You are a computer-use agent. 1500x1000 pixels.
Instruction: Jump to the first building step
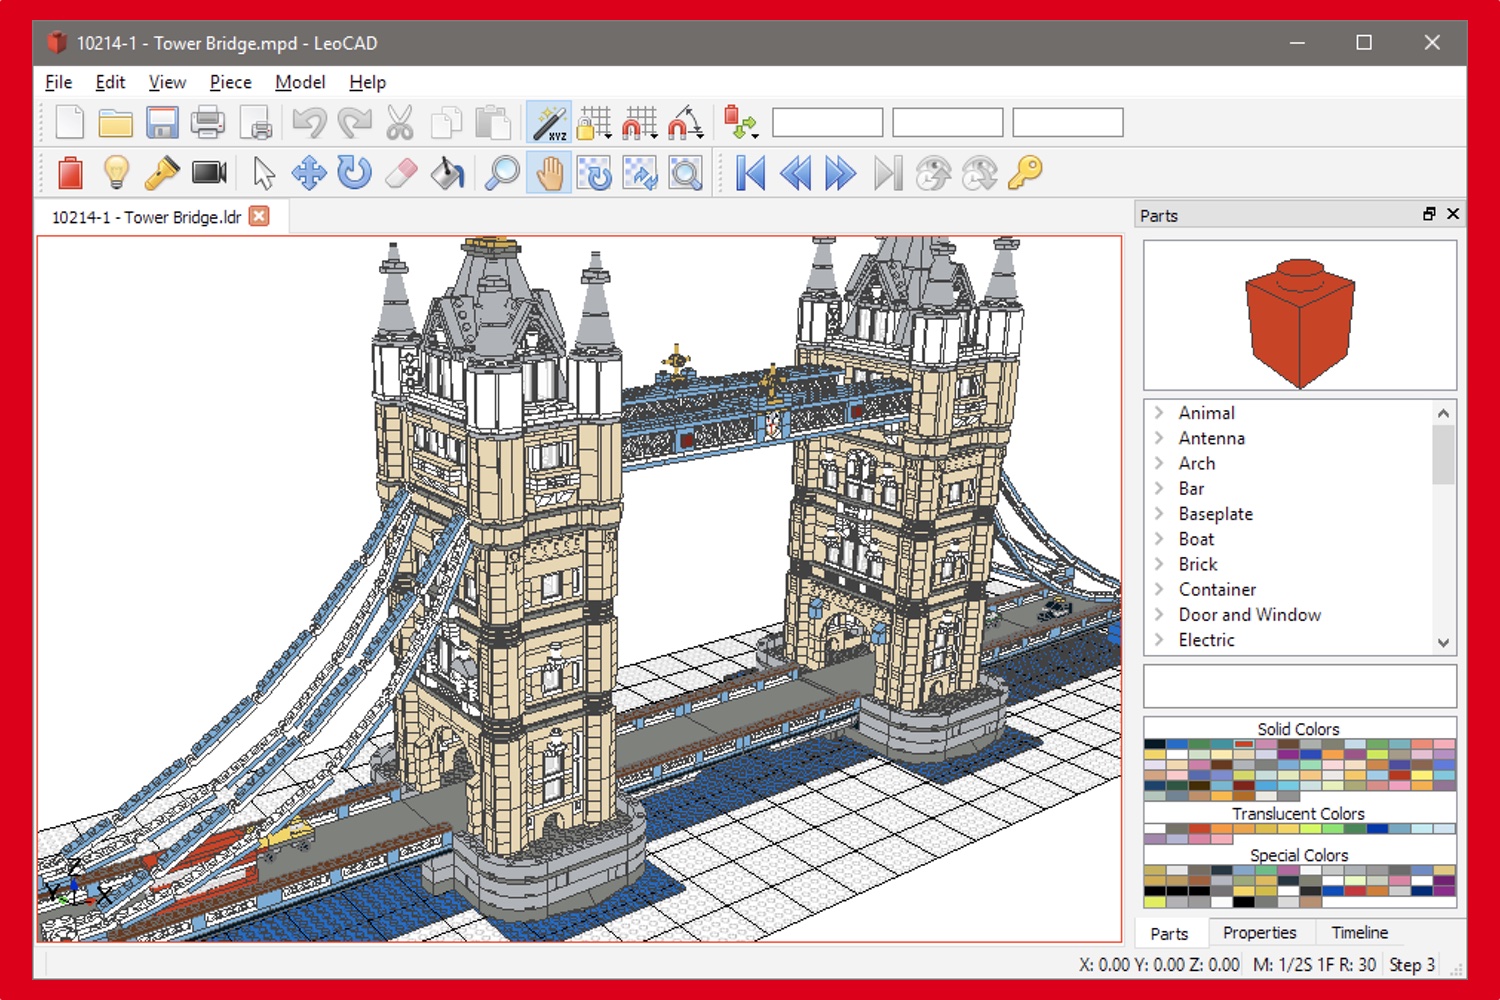coord(750,173)
